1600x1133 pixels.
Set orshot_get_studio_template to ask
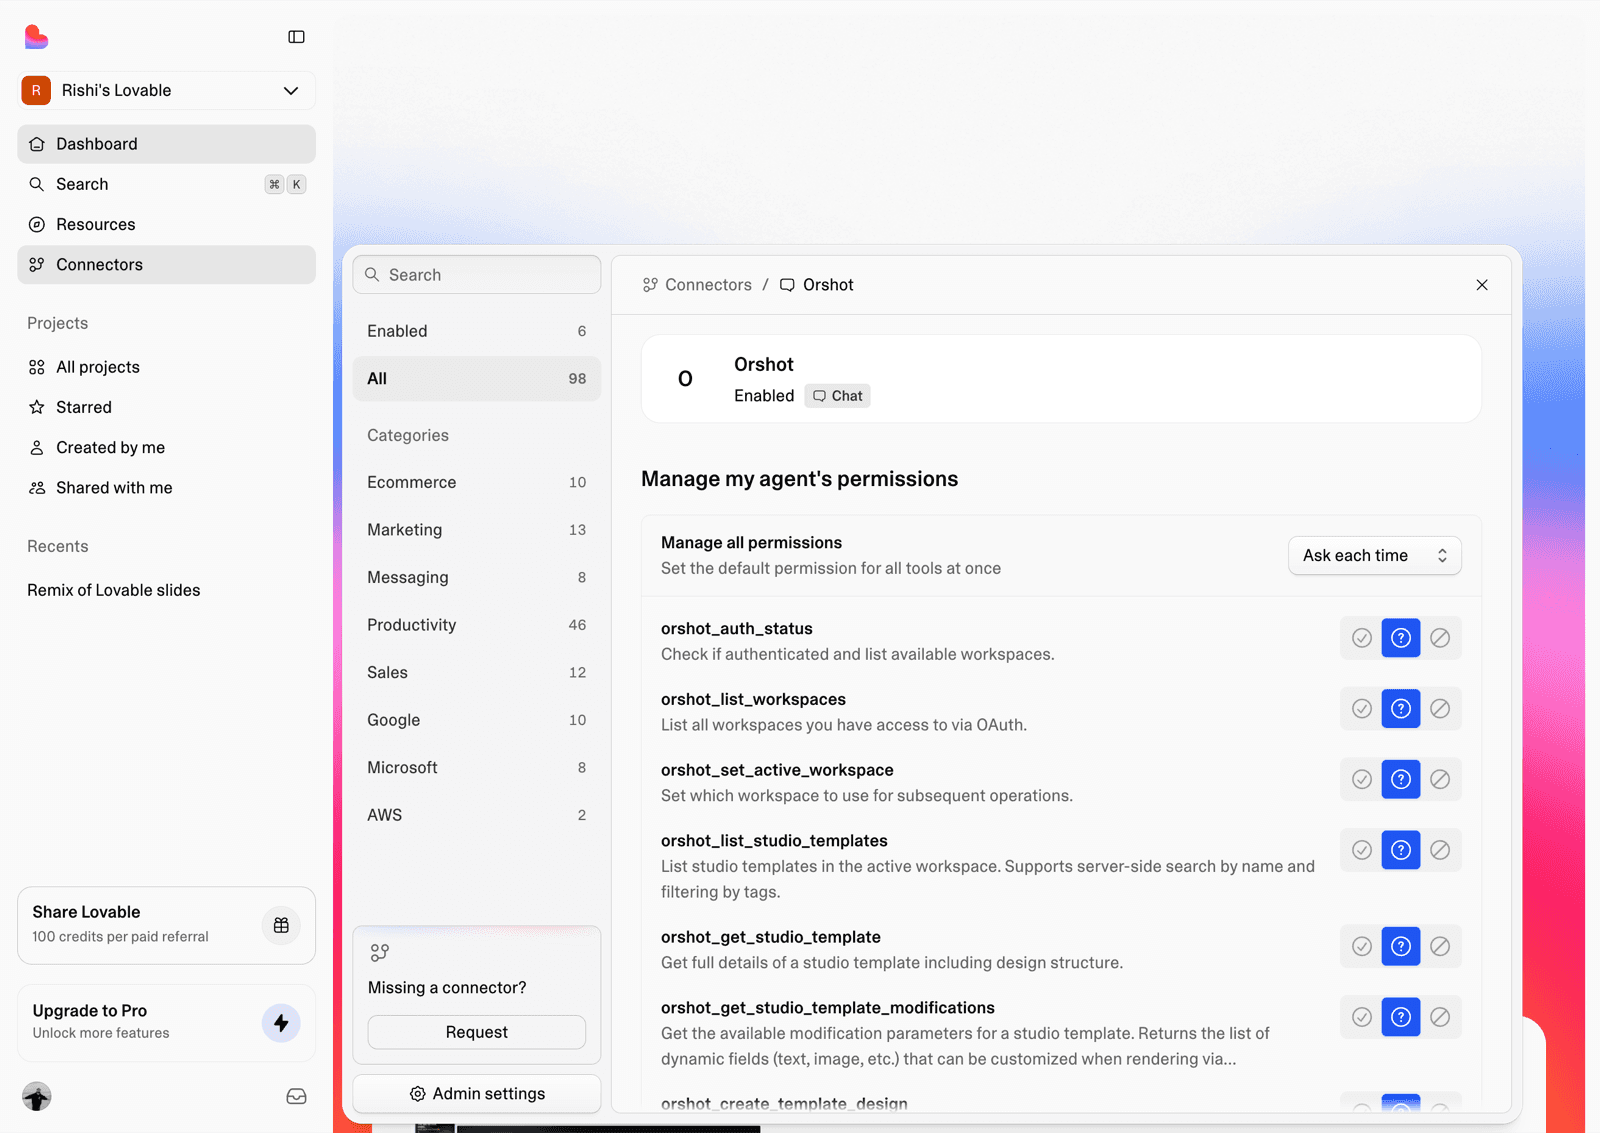(x=1401, y=946)
